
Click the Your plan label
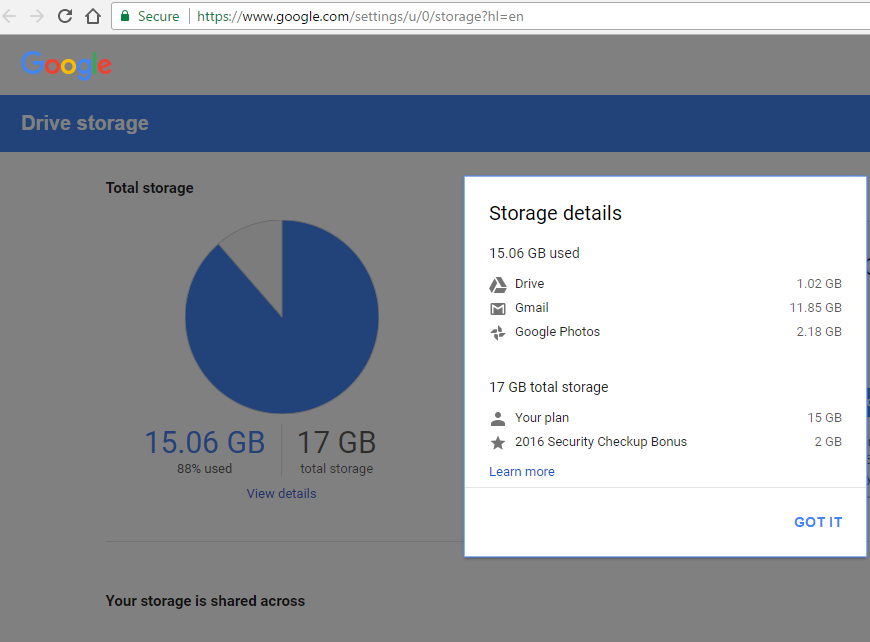(542, 417)
